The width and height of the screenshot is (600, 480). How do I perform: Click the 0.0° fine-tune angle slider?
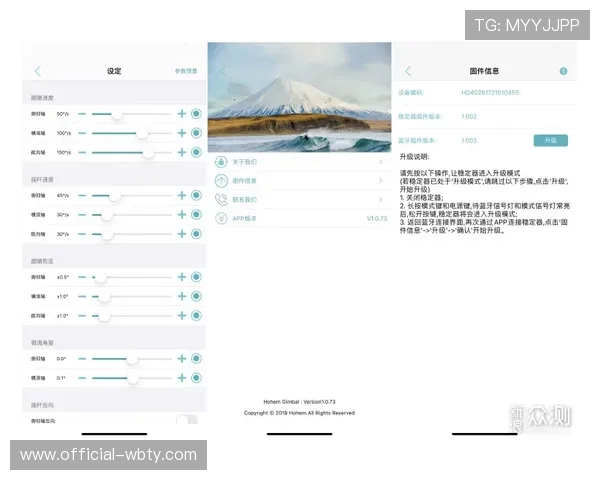tap(132, 359)
